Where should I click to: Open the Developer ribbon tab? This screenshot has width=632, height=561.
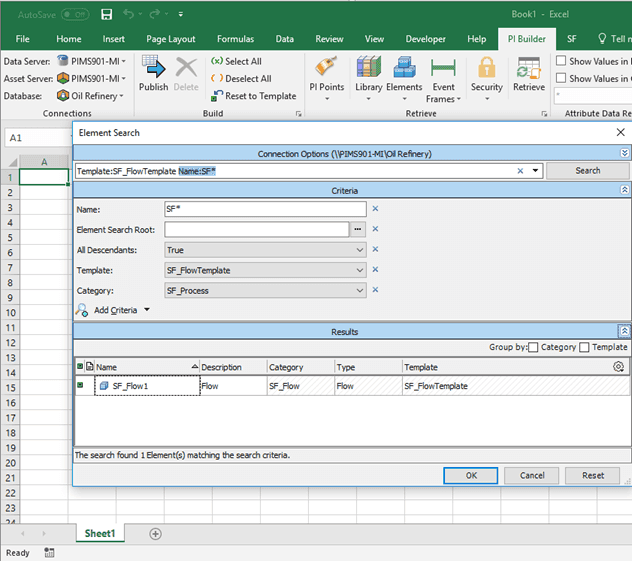click(x=425, y=39)
